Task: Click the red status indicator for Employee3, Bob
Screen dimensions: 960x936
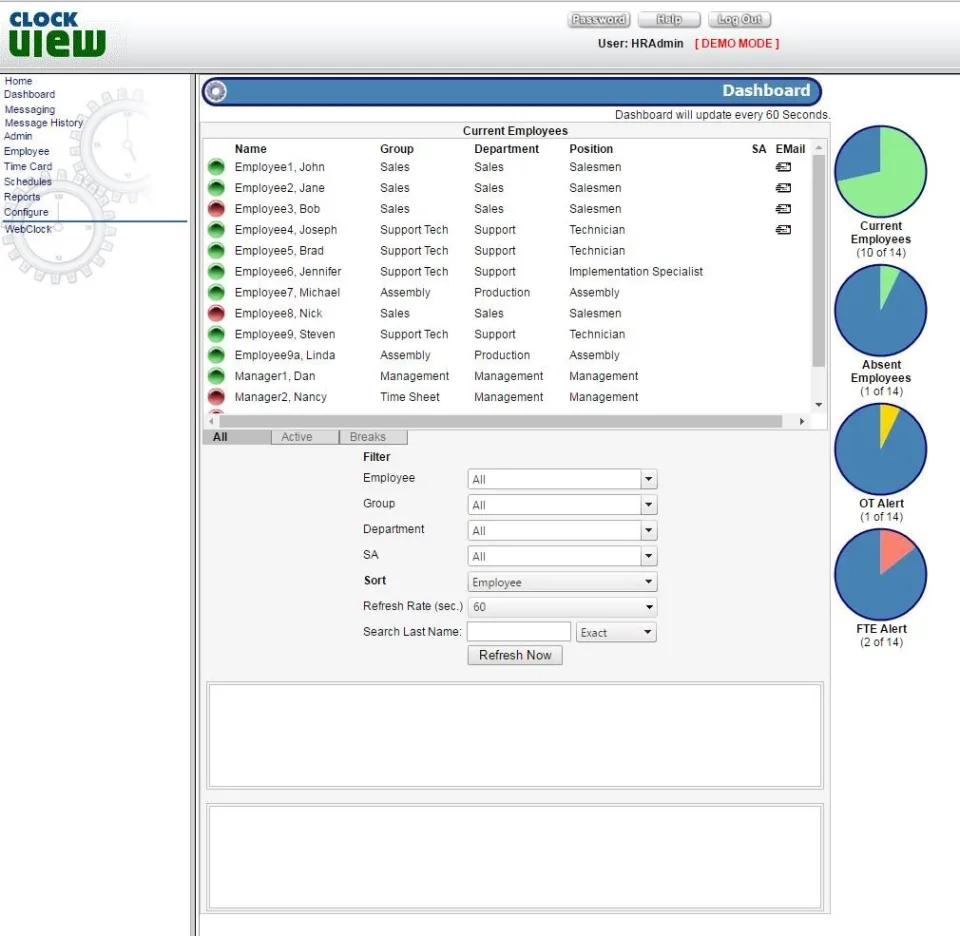Action: coord(216,209)
